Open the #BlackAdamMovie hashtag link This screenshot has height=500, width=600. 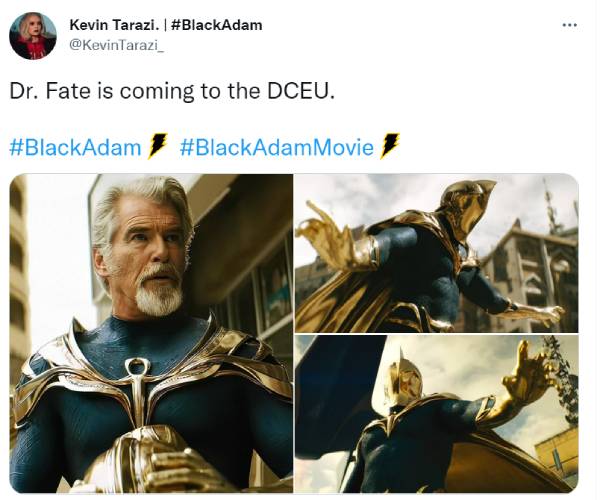[x=276, y=148]
